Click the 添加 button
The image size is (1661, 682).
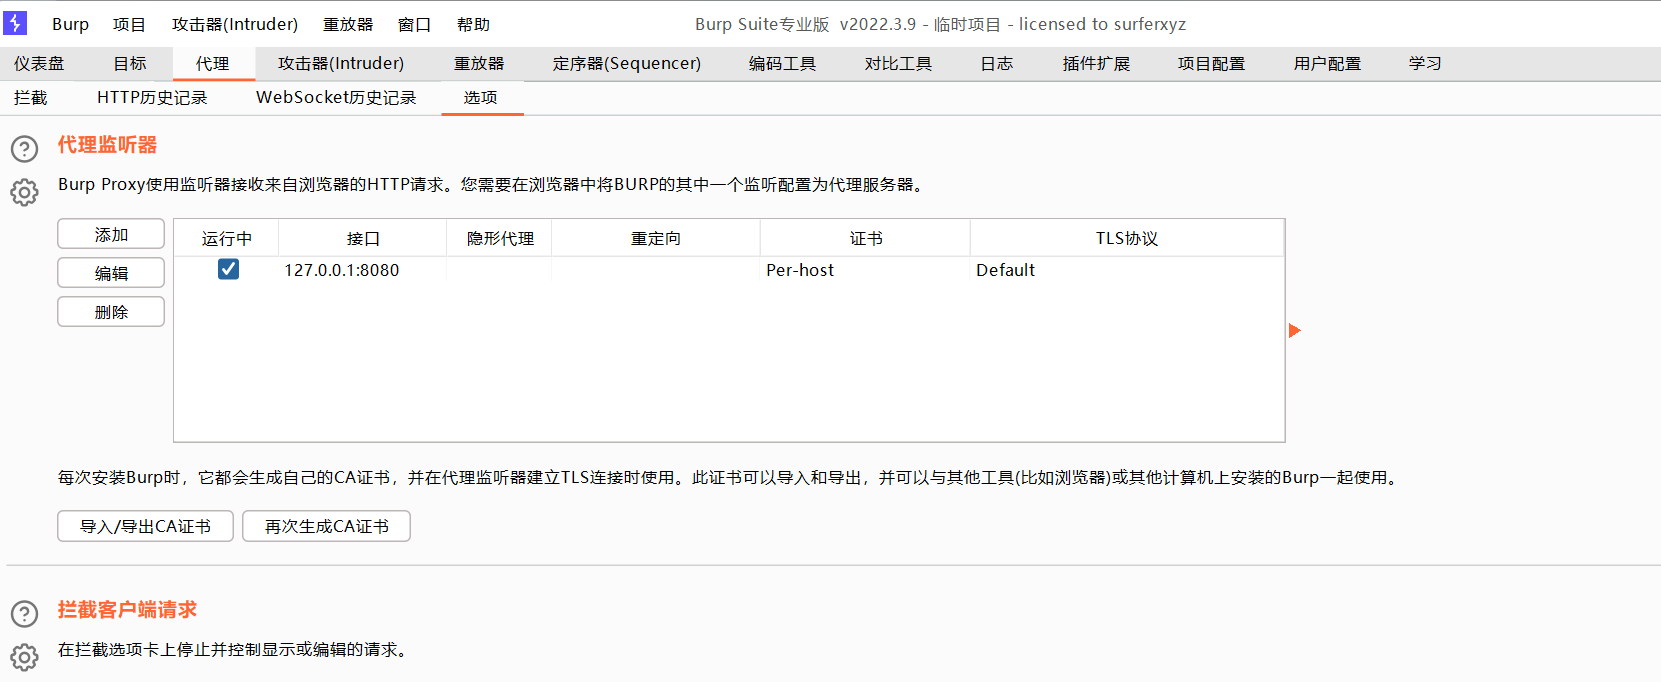(111, 234)
